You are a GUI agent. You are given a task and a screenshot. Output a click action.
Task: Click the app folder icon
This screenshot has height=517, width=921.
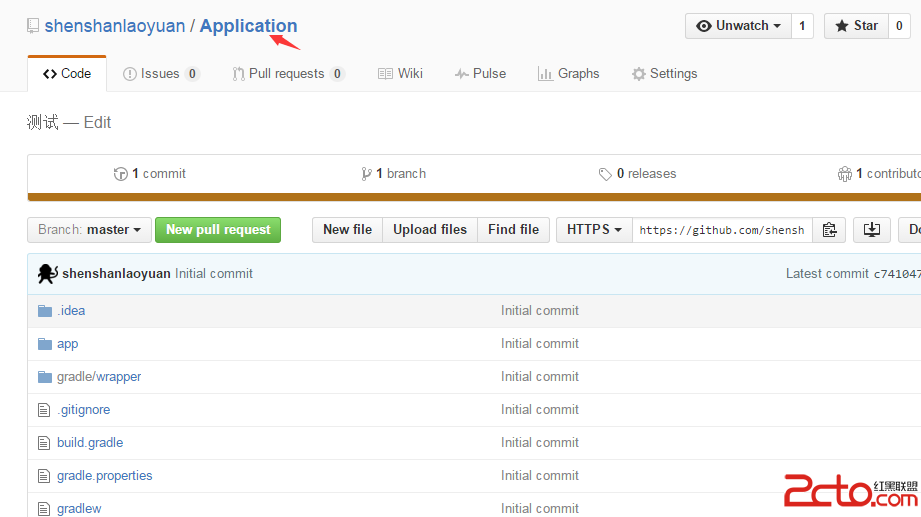[x=45, y=344]
